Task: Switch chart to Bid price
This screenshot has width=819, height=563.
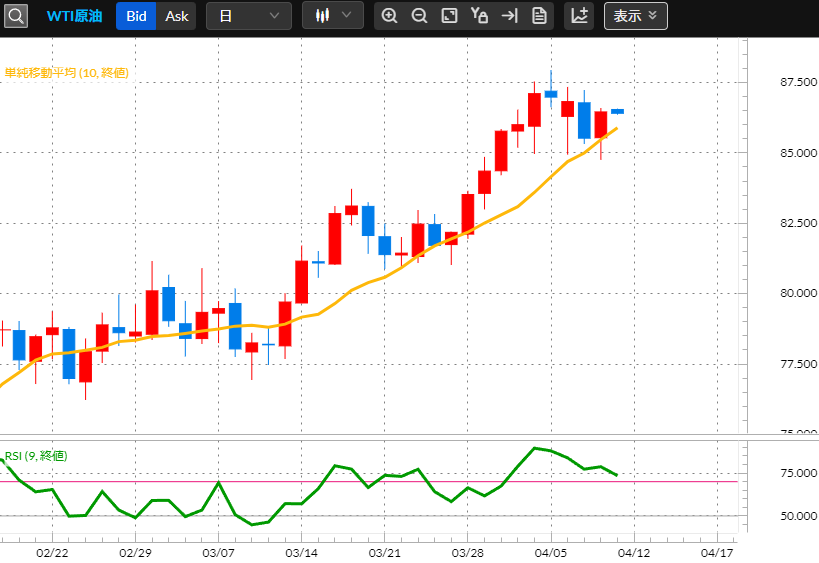Action: [x=136, y=16]
